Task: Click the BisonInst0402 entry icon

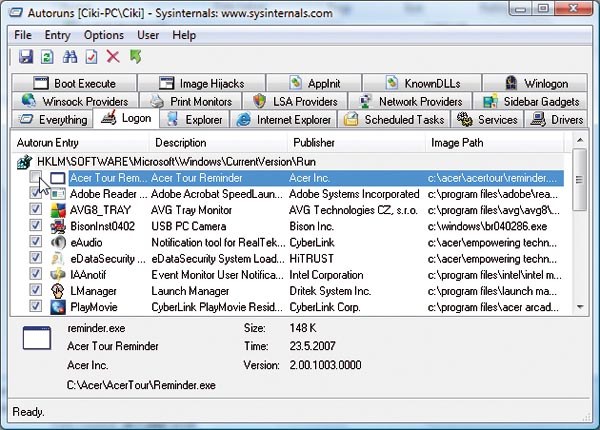Action: tap(58, 226)
